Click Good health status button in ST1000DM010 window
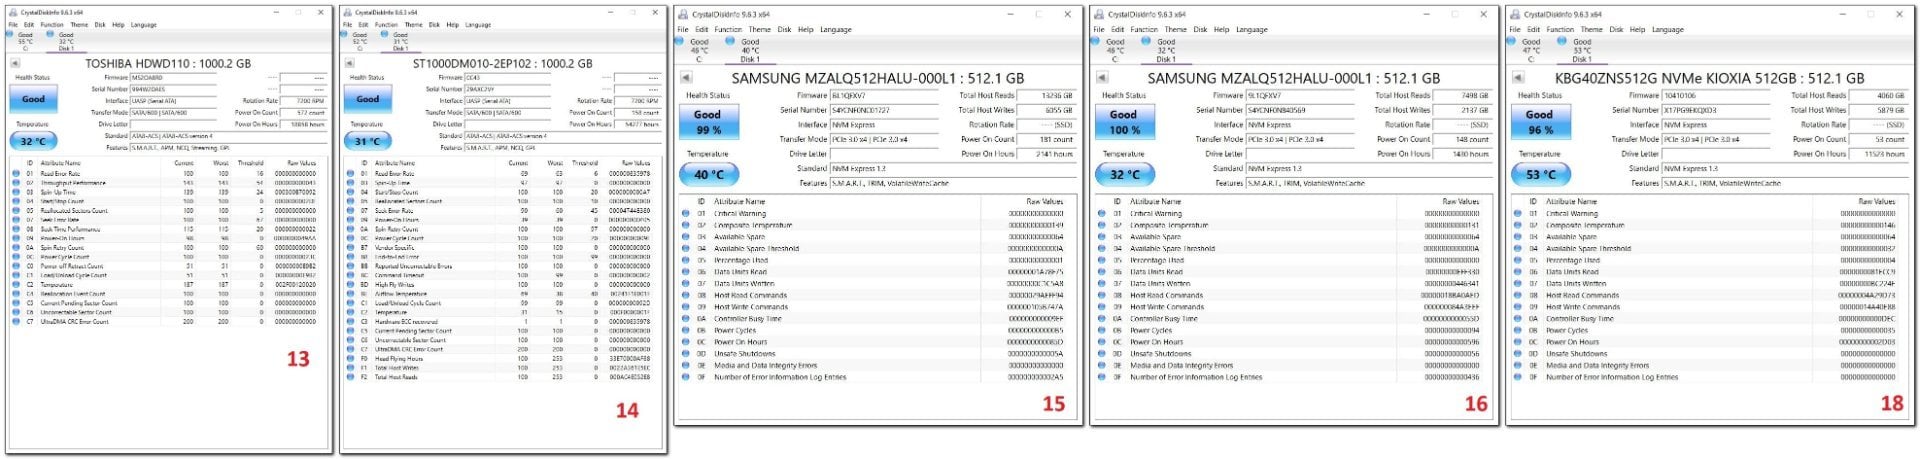 [367, 99]
